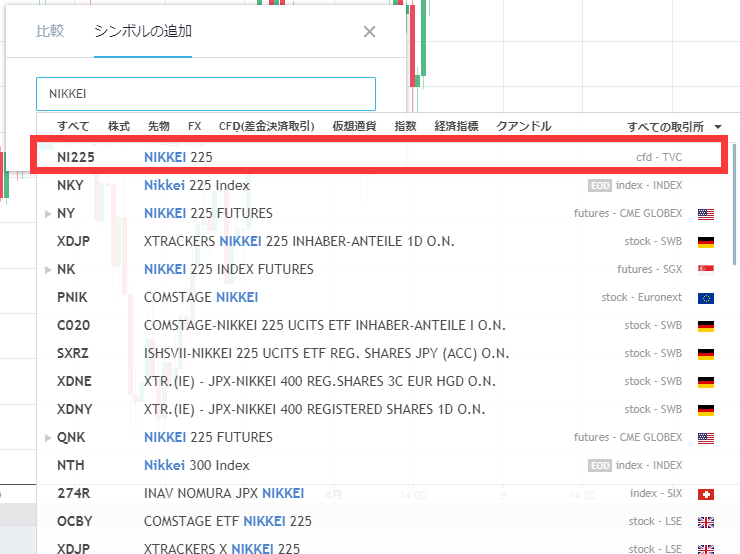Click EOD badge on NKY row

(600, 186)
